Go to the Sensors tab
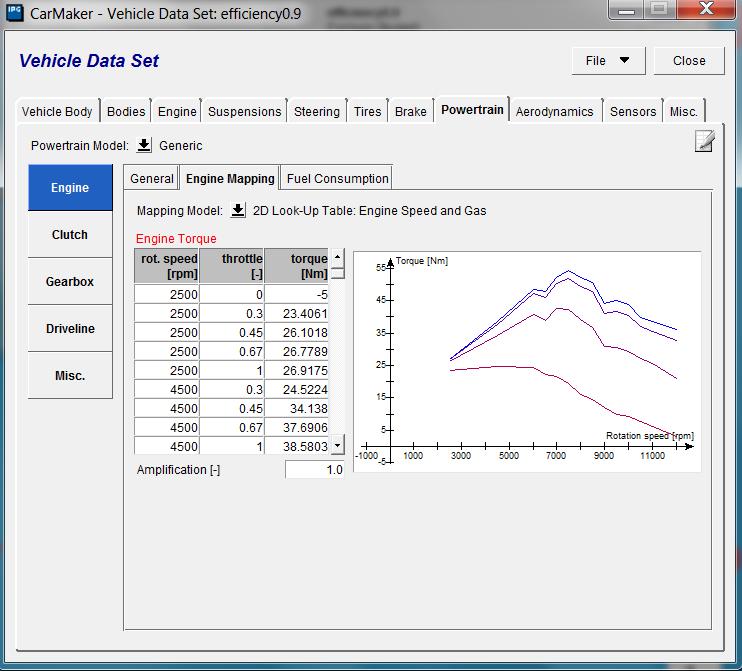Viewport: 742px width, 671px height. (633, 112)
